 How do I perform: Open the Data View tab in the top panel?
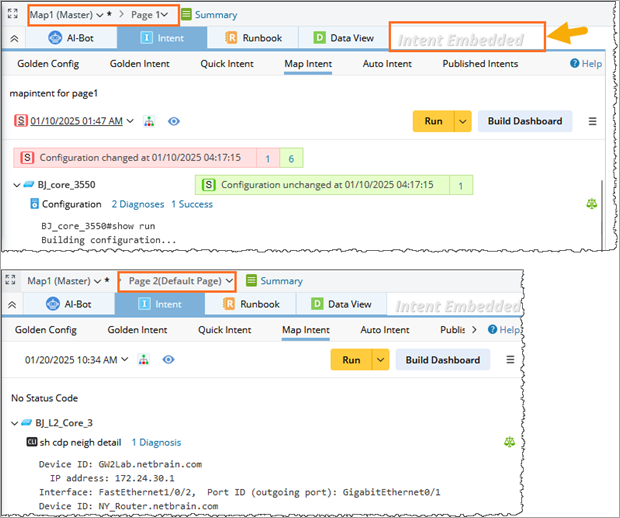coord(343,38)
